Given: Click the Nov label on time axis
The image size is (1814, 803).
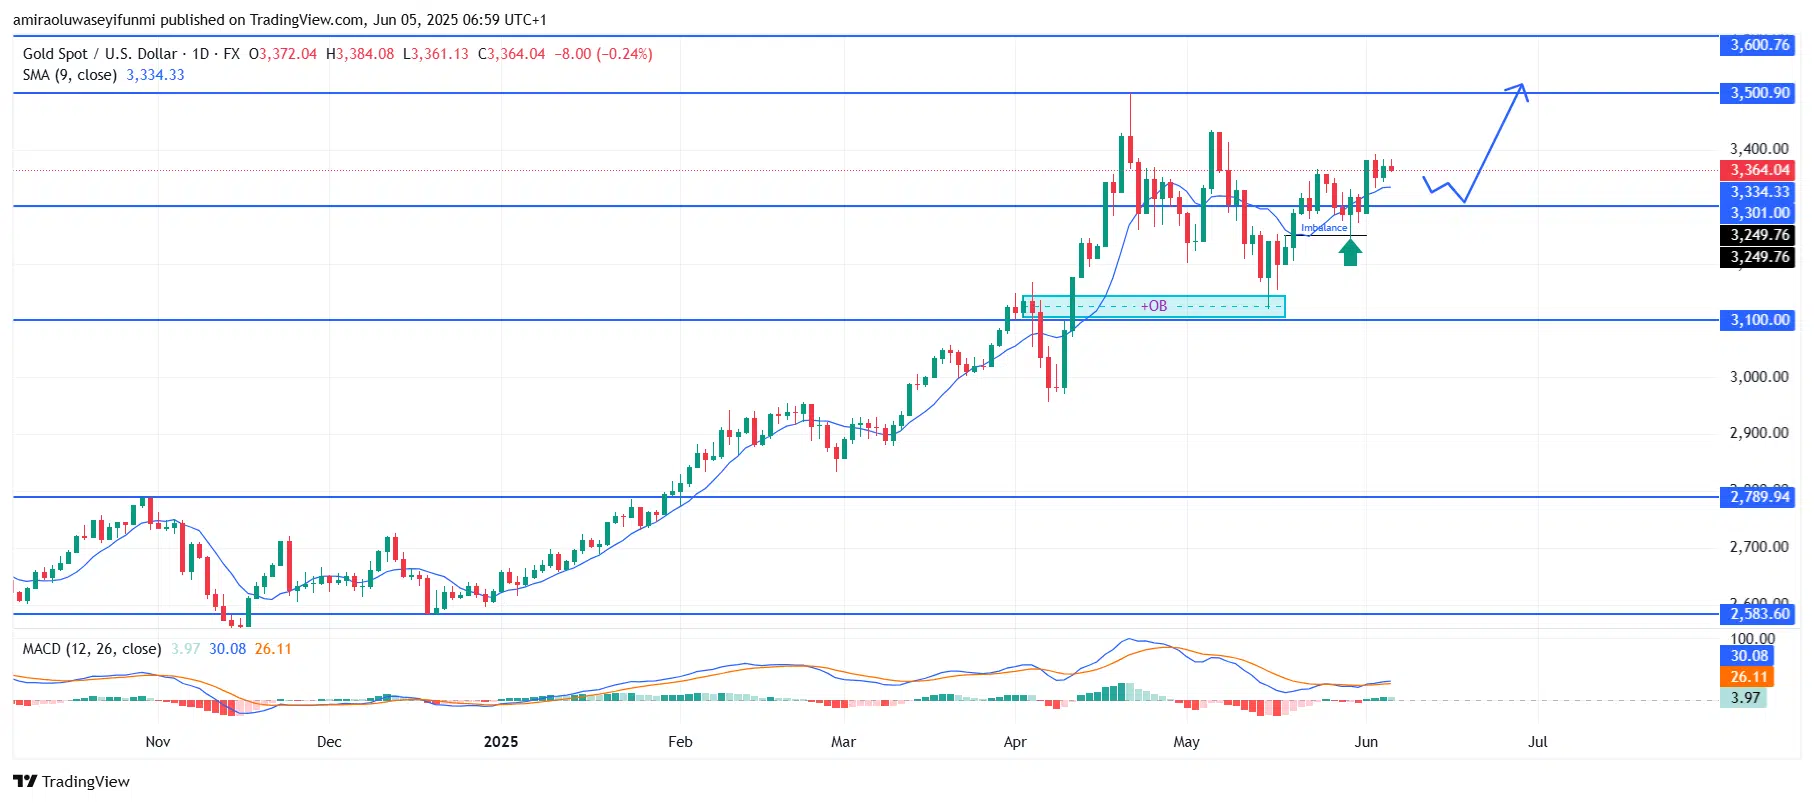Looking at the screenshot, I should [158, 742].
